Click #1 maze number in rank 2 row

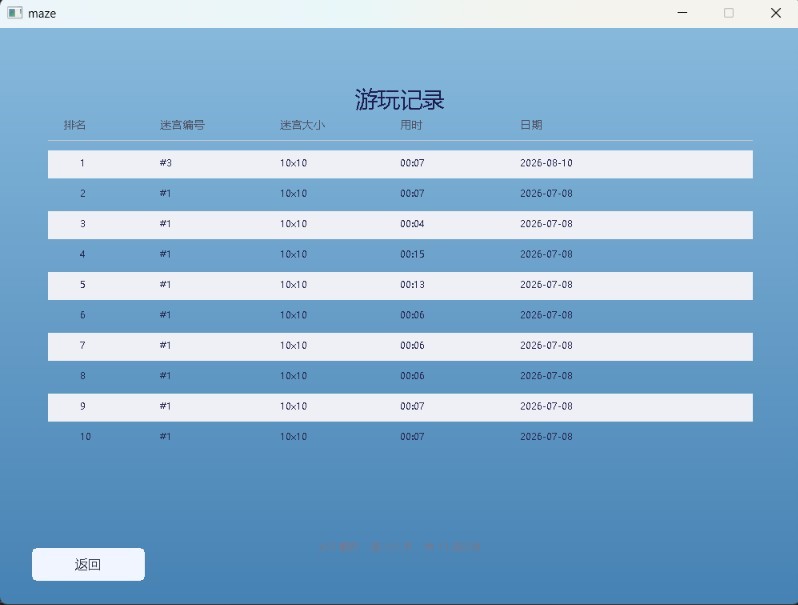click(165, 193)
